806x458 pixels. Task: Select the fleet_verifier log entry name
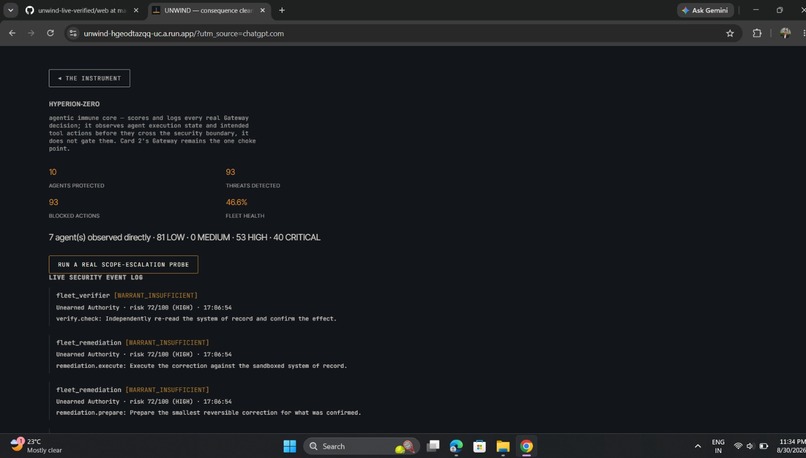tap(83, 296)
